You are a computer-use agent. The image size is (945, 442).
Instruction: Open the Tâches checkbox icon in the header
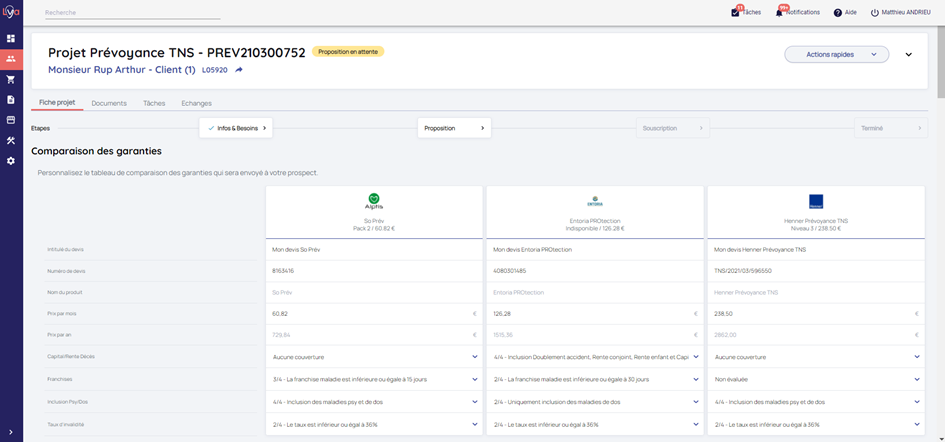coord(735,12)
